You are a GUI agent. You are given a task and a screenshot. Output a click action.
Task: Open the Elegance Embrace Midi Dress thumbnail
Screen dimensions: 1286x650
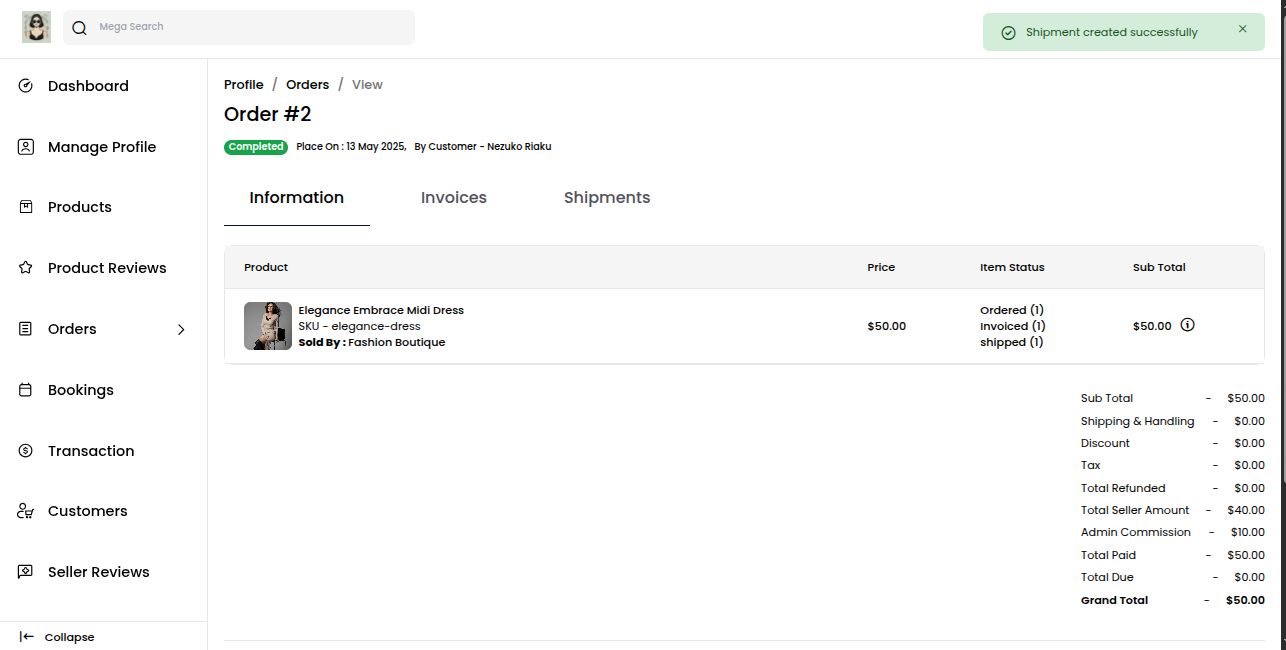(x=267, y=325)
